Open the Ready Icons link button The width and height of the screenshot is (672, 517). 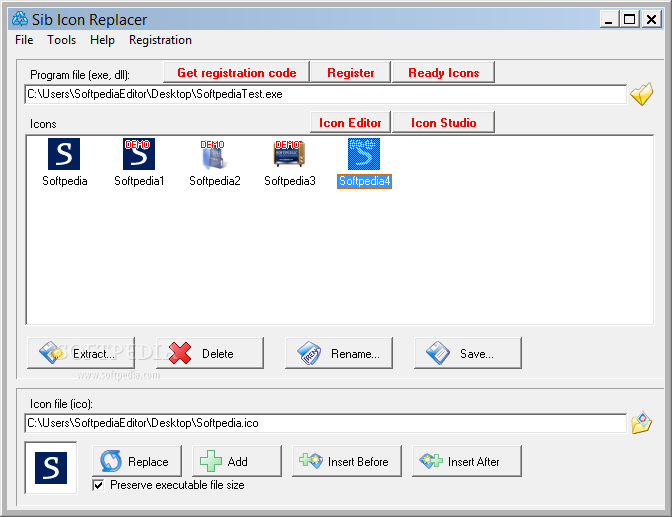444,72
